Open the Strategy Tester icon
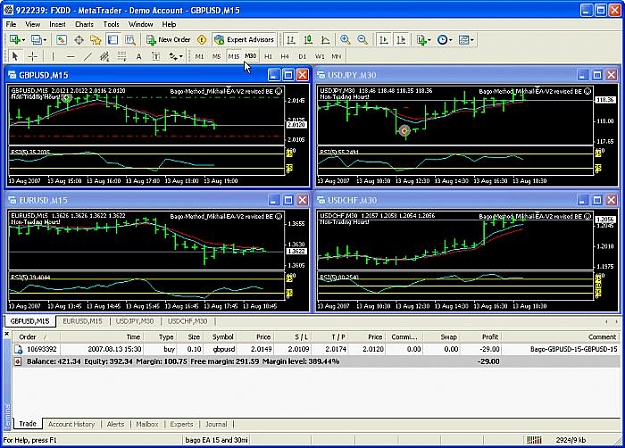 pos(130,40)
